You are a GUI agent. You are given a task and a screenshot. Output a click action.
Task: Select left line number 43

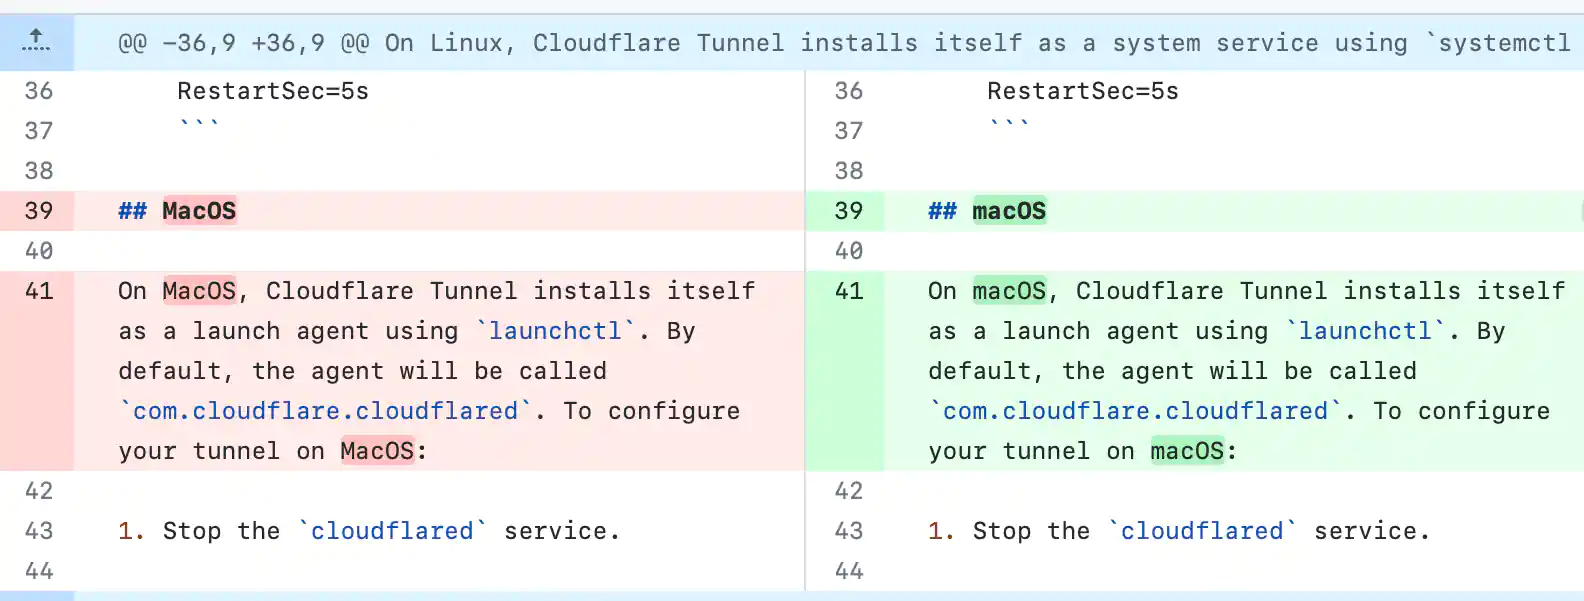point(38,531)
